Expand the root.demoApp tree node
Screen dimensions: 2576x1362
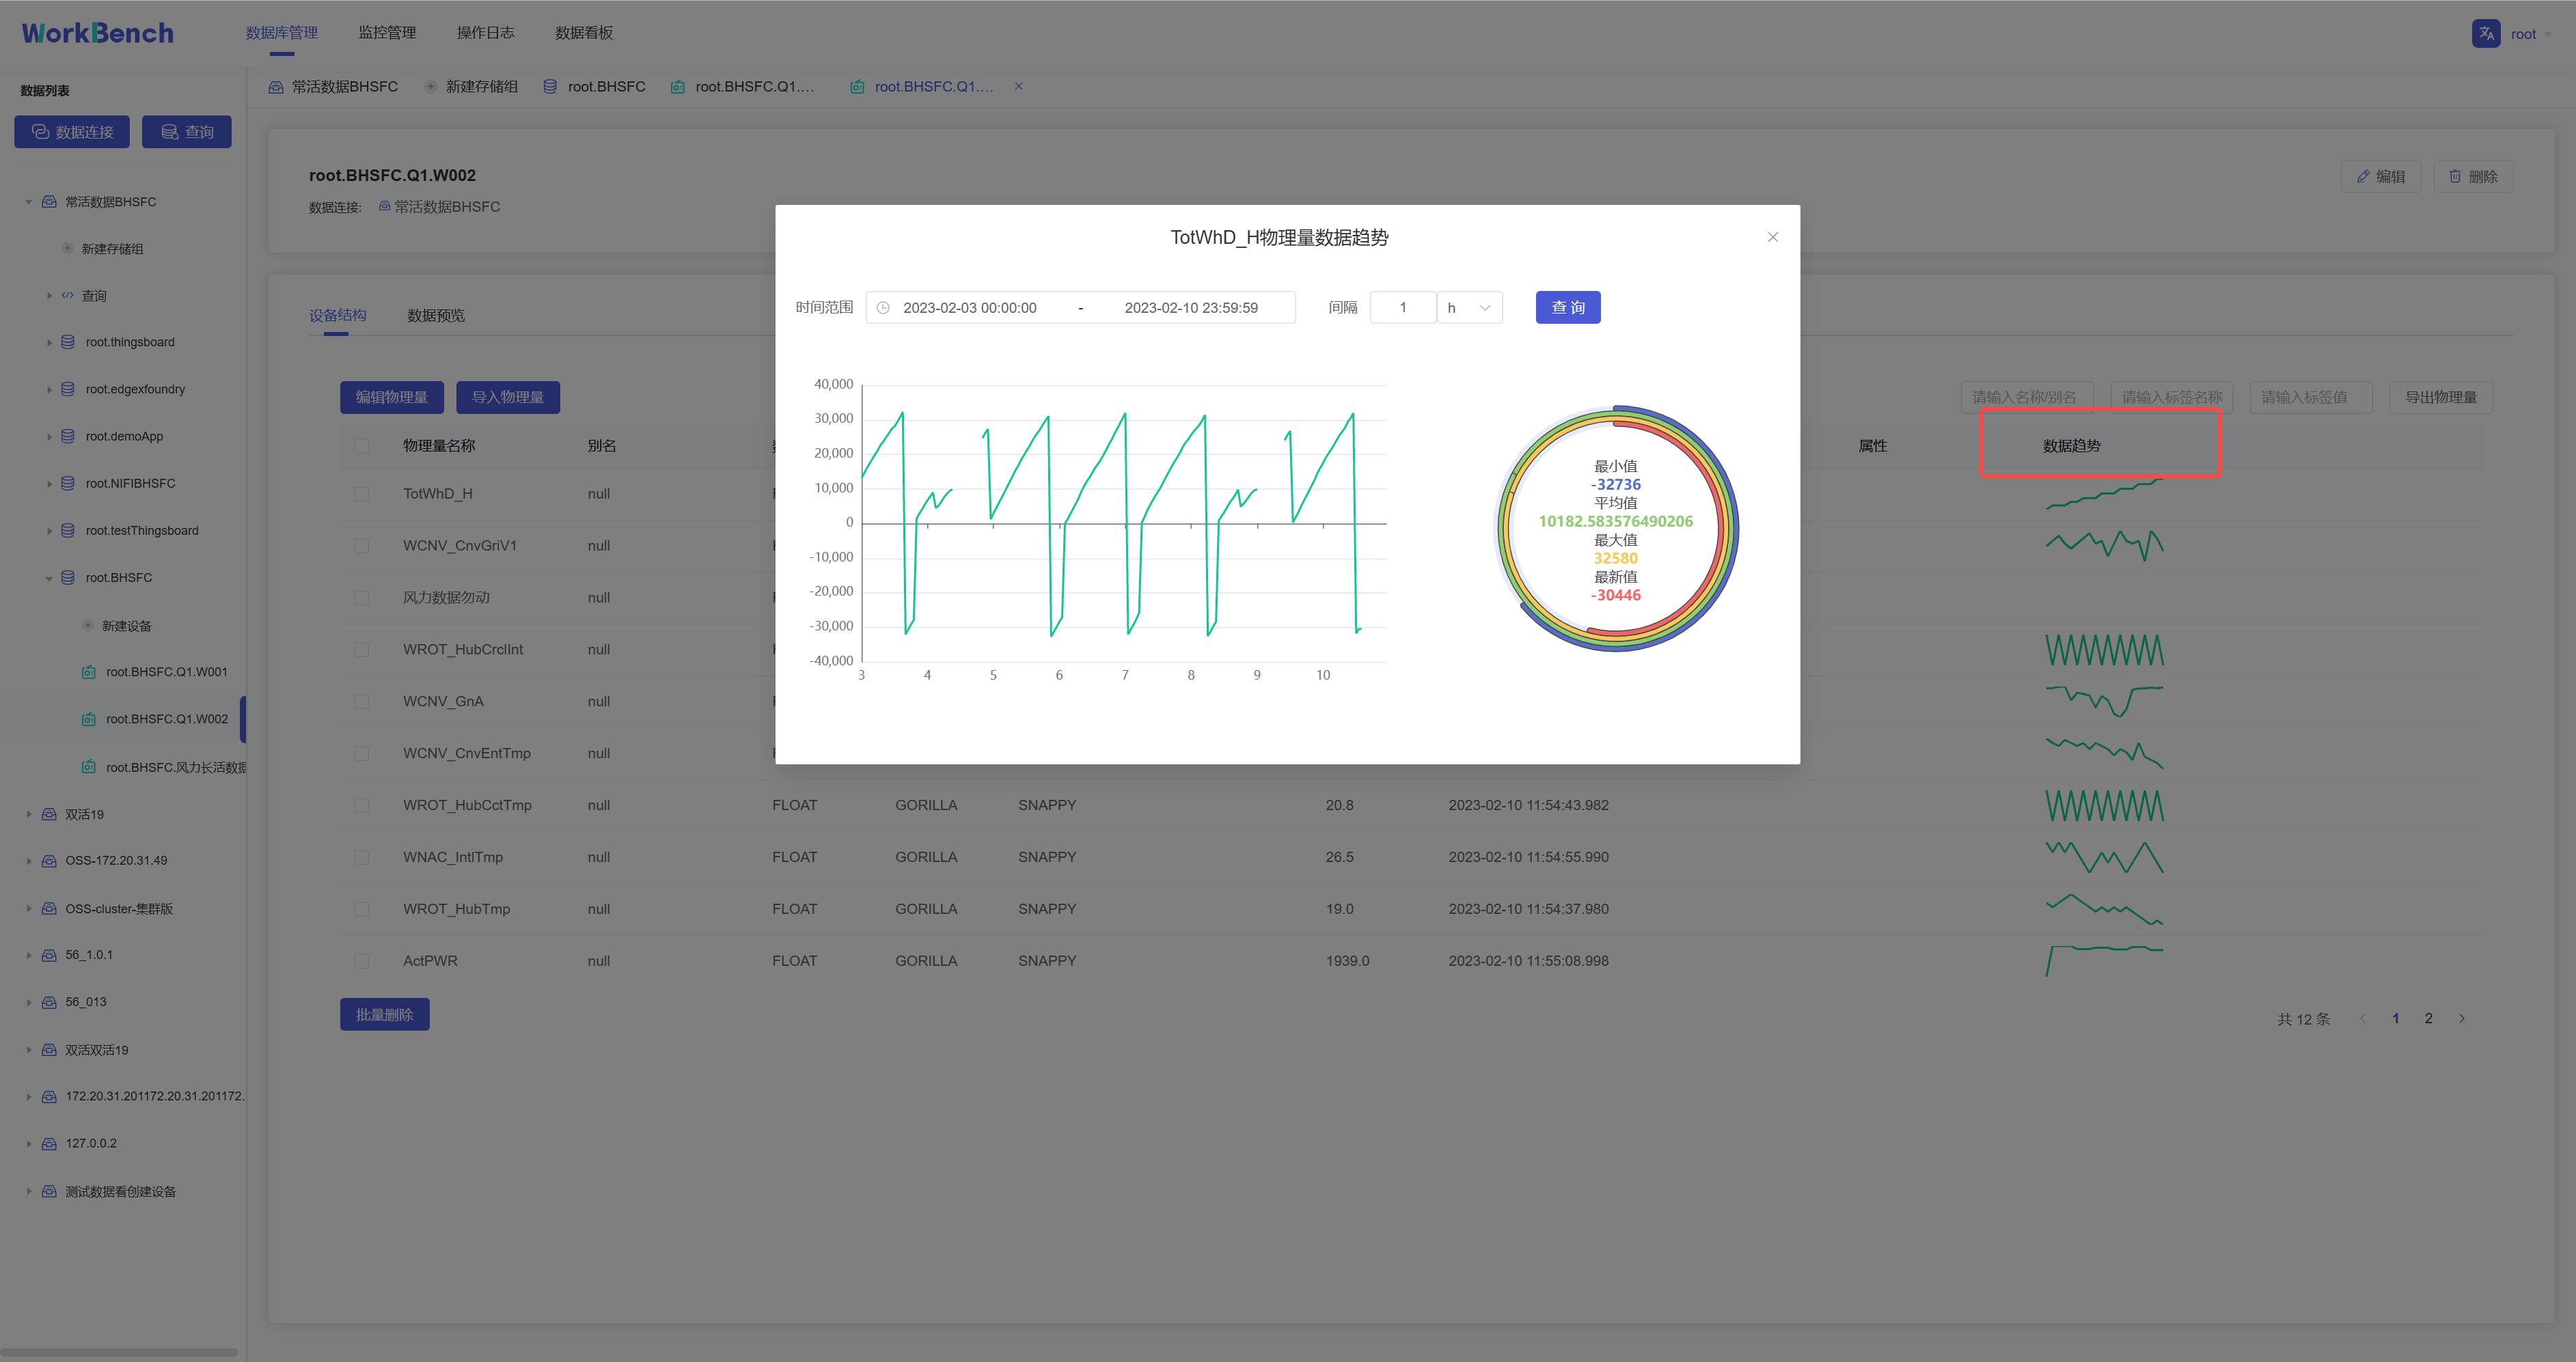[x=50, y=436]
